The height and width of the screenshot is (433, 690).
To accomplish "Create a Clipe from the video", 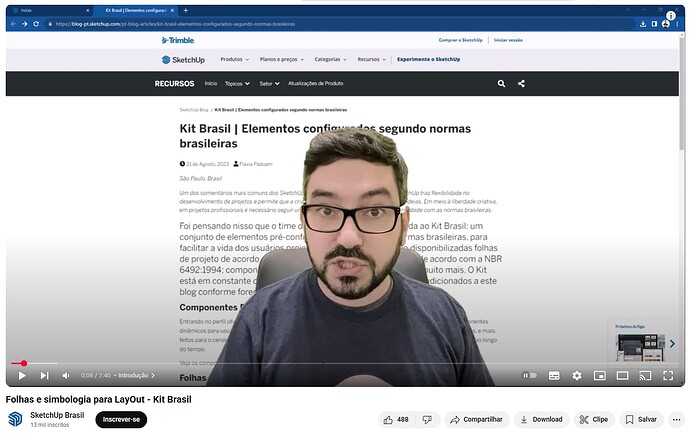I will click(x=594, y=419).
